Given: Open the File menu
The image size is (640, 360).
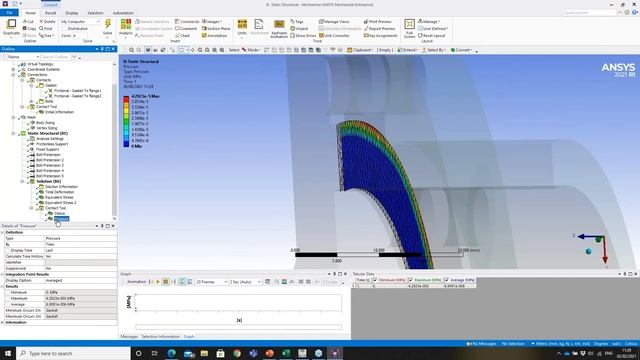Looking at the screenshot, I should pos(9,13).
